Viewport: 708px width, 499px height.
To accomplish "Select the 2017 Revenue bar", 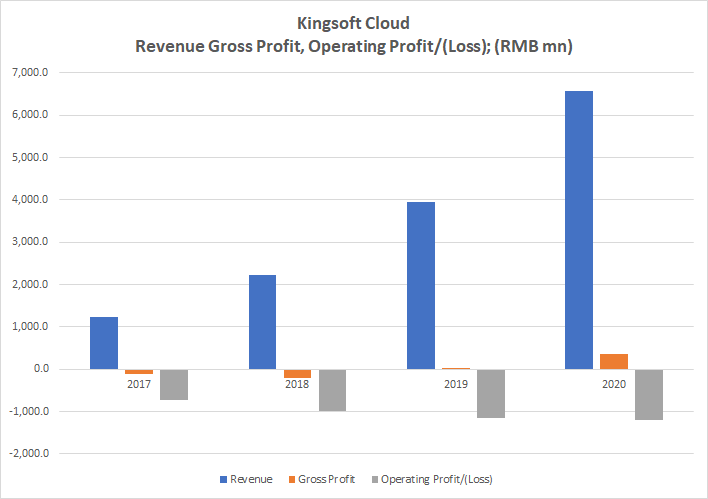I will (104, 343).
